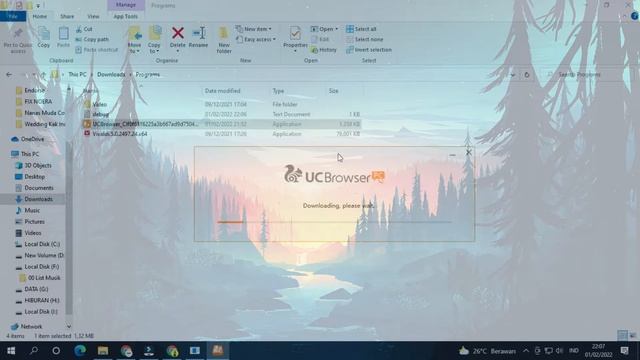640x360 pixels.
Task: Open Microsoft Edge from taskbar
Action: click(80, 351)
